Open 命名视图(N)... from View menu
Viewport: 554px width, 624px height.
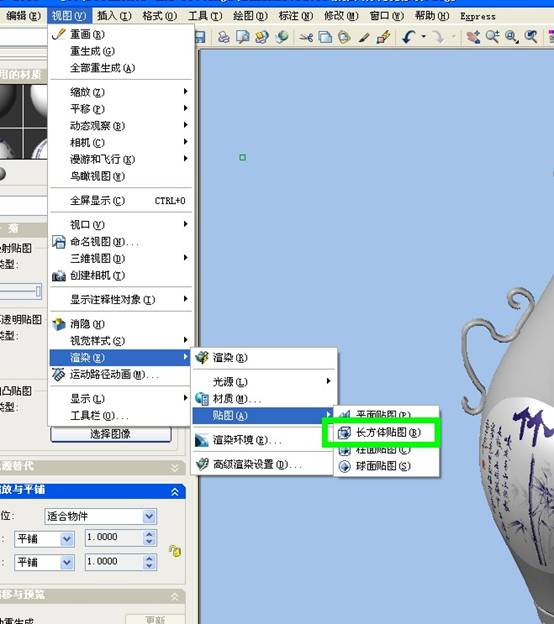(120, 242)
